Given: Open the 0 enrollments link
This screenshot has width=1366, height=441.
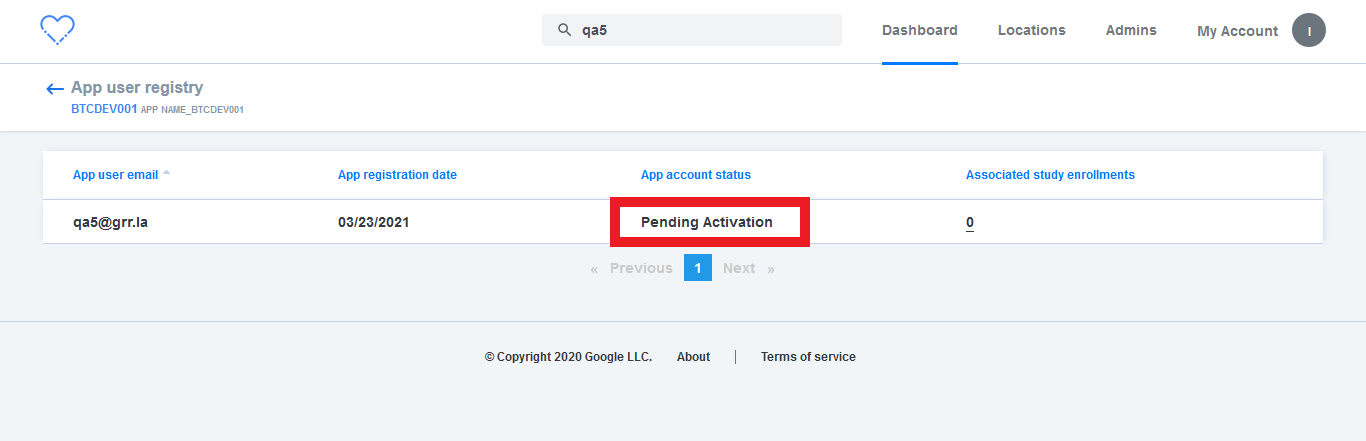Looking at the screenshot, I should [970, 222].
